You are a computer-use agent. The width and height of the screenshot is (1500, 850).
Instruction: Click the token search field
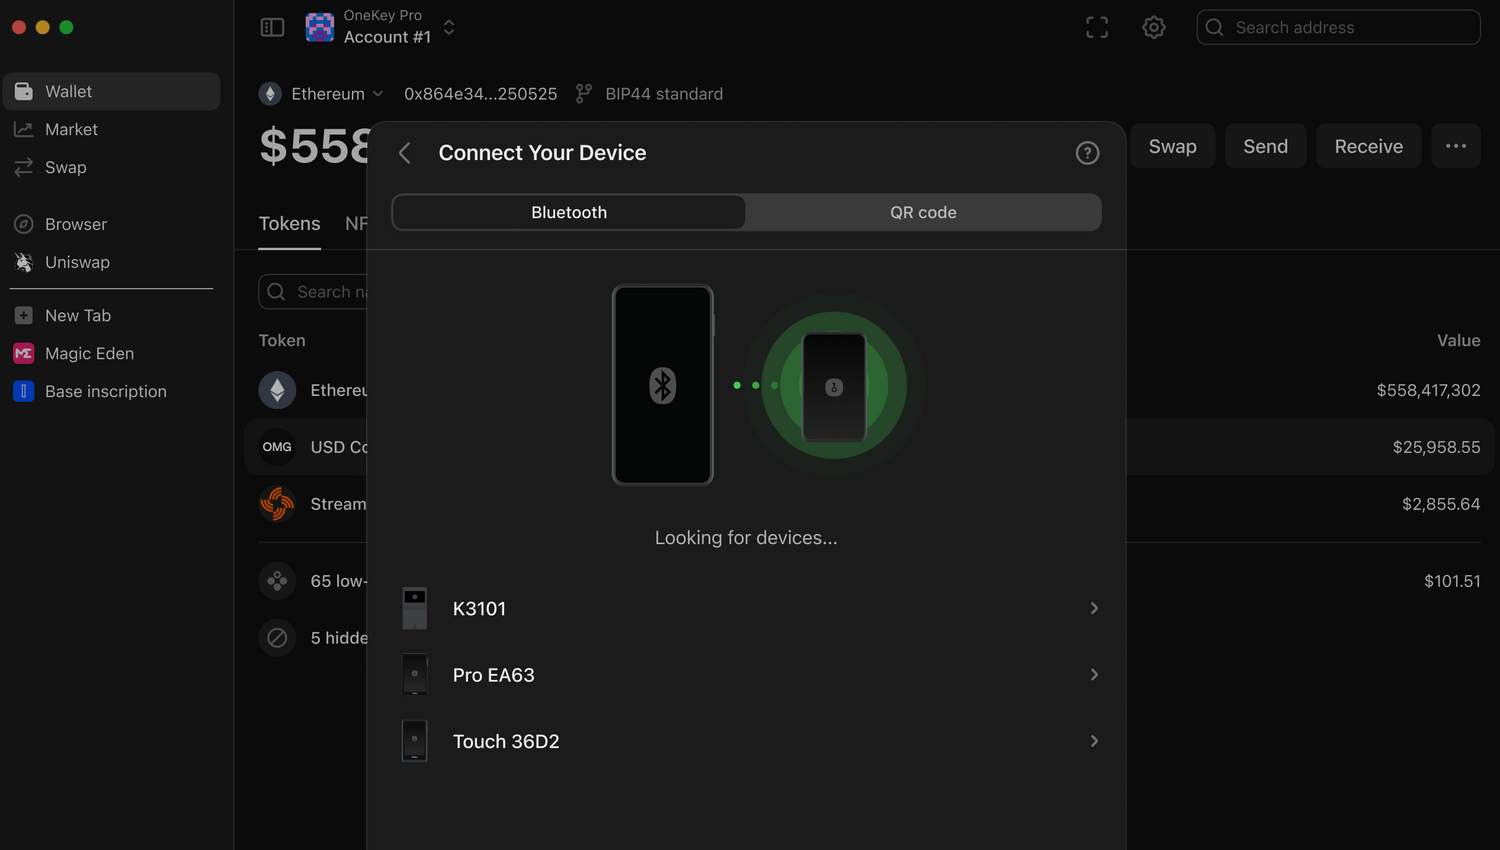313,292
